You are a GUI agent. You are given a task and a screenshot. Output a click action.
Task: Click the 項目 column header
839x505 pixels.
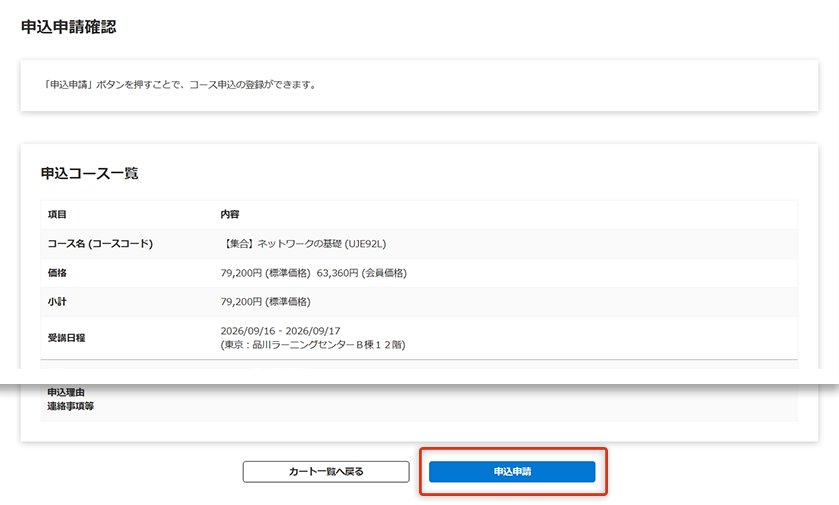pyautogui.click(x=57, y=215)
